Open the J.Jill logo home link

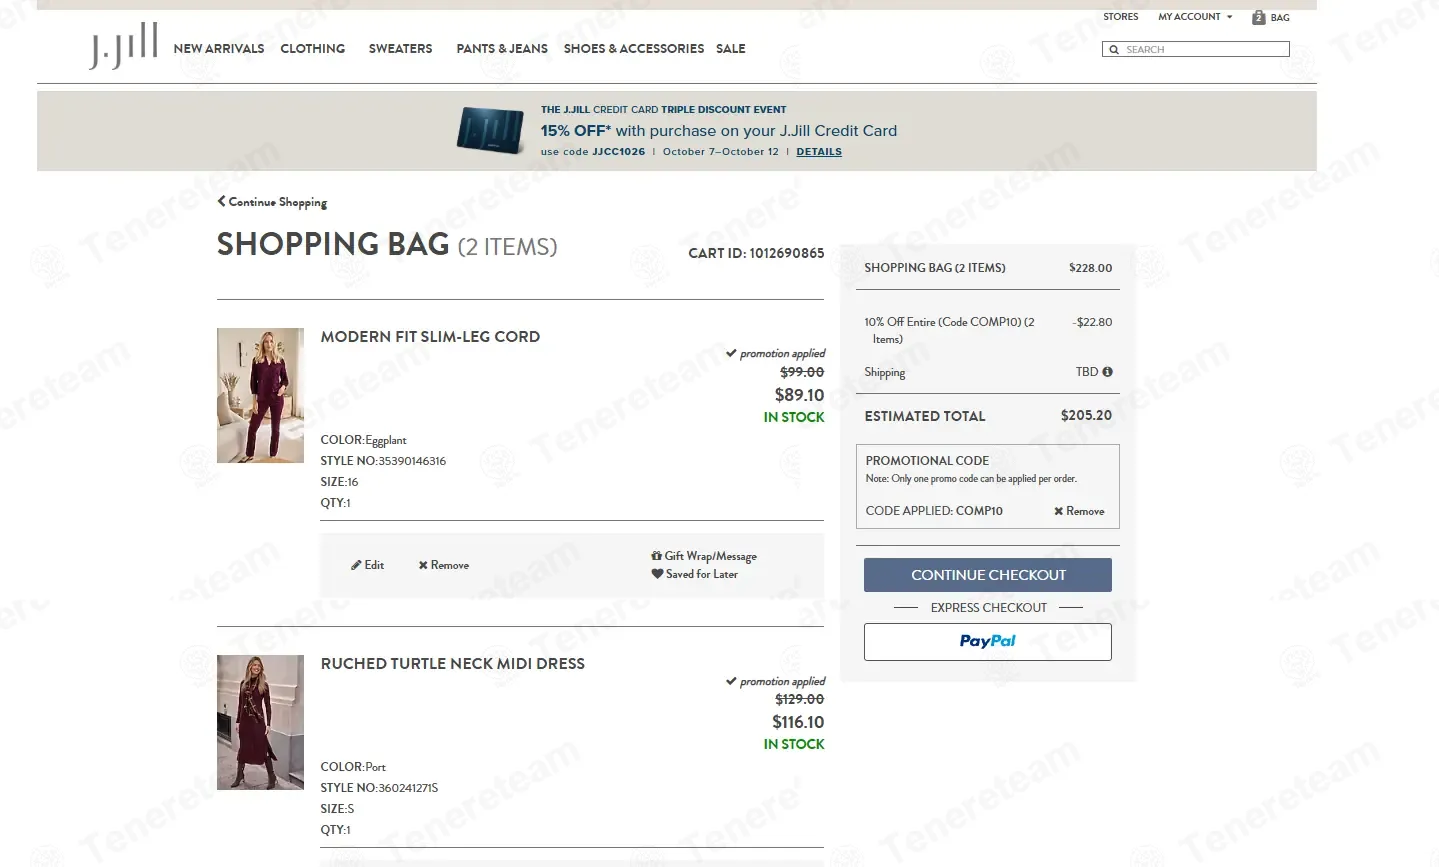pyautogui.click(x=123, y=46)
